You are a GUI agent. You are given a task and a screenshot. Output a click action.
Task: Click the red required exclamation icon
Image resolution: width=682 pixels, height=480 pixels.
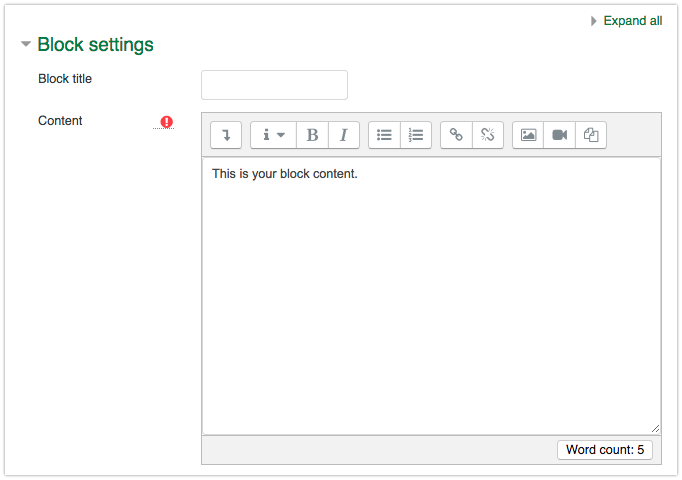pyautogui.click(x=166, y=122)
